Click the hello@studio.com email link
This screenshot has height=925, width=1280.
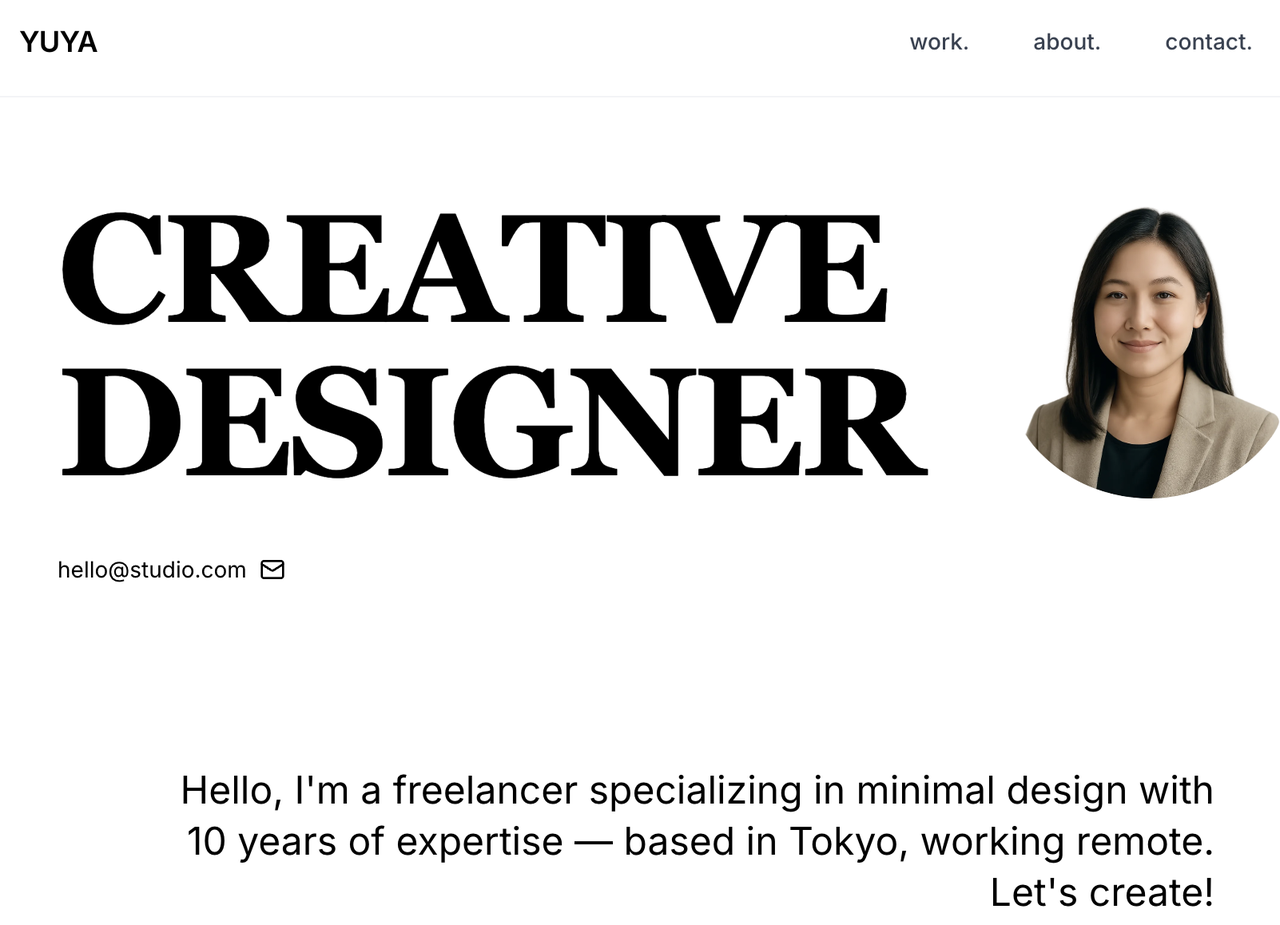click(x=152, y=570)
